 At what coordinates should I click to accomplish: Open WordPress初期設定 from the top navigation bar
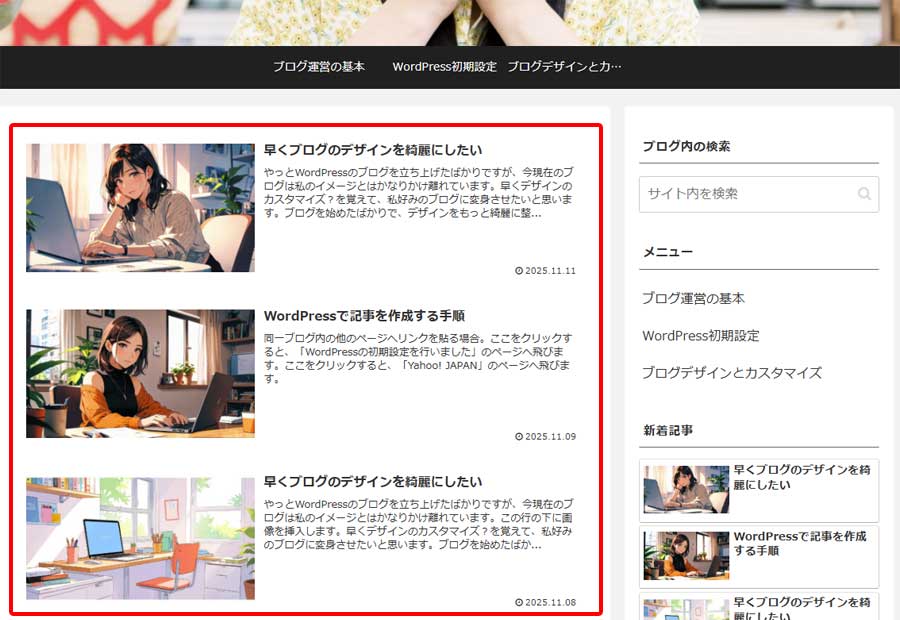pyautogui.click(x=444, y=66)
